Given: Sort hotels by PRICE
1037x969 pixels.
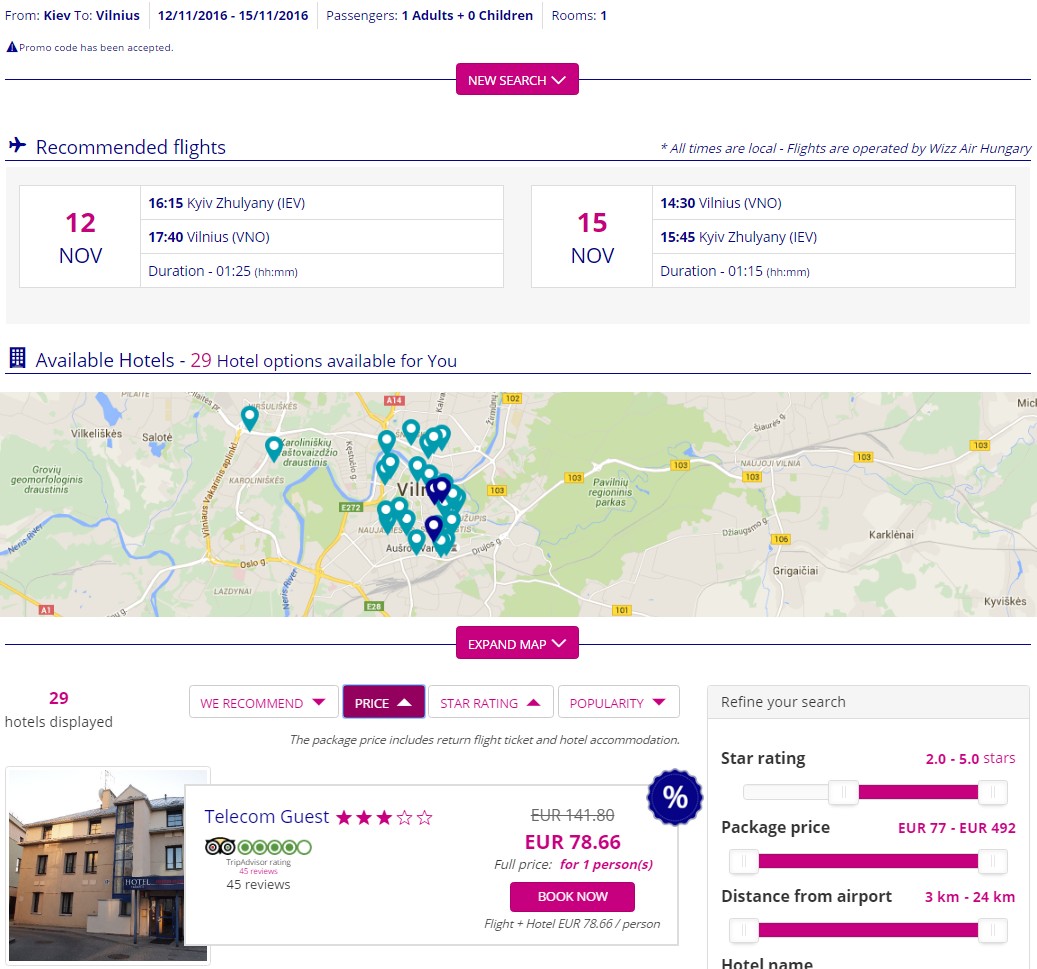Looking at the screenshot, I should [x=384, y=702].
